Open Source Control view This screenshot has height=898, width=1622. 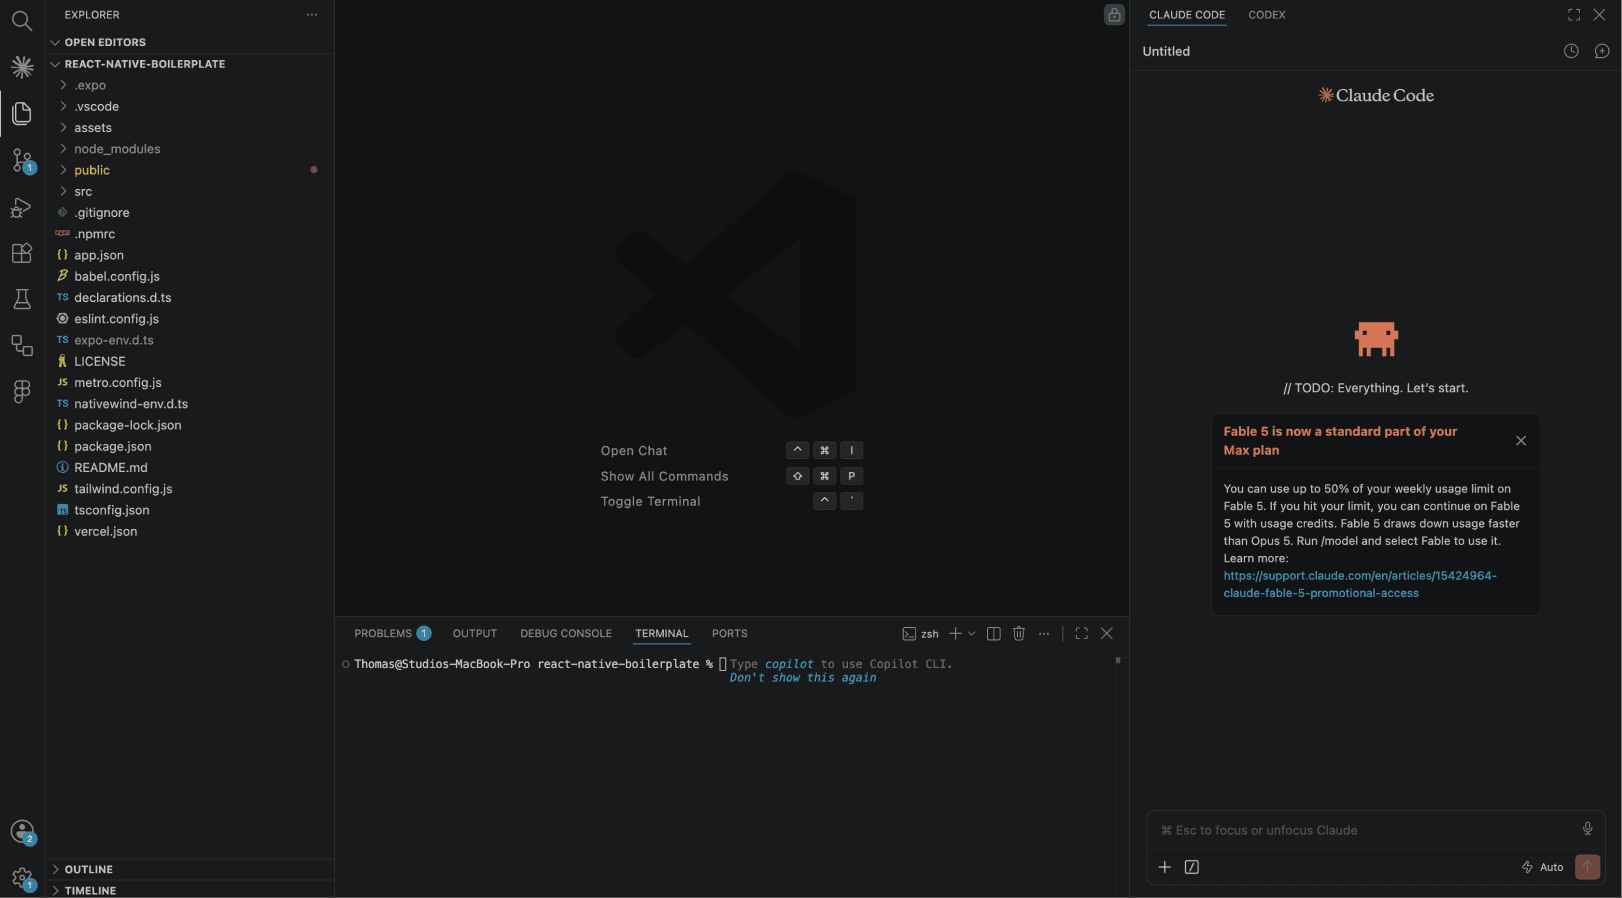21,160
